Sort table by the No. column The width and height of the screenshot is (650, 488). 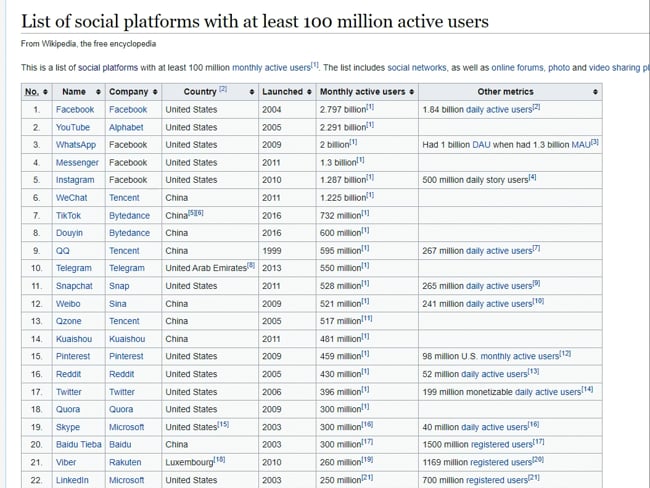pyautogui.click(x=36, y=92)
